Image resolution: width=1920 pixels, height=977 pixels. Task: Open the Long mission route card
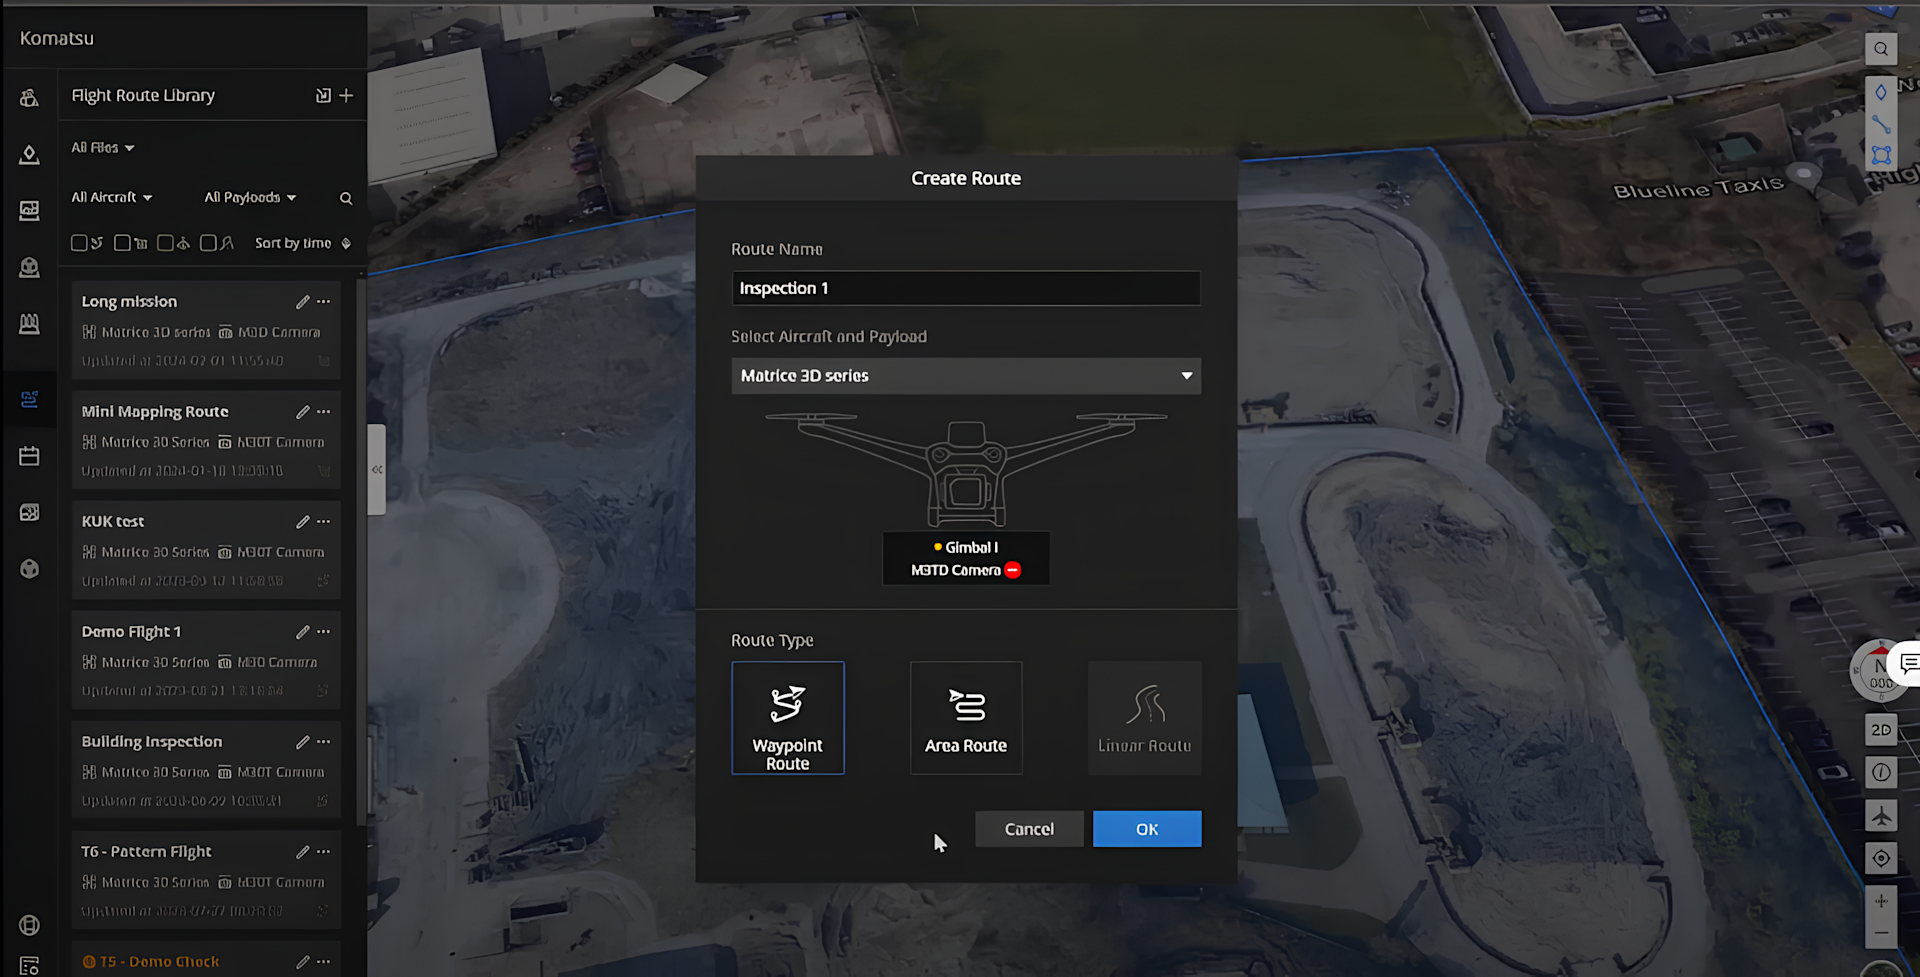pyautogui.click(x=206, y=330)
